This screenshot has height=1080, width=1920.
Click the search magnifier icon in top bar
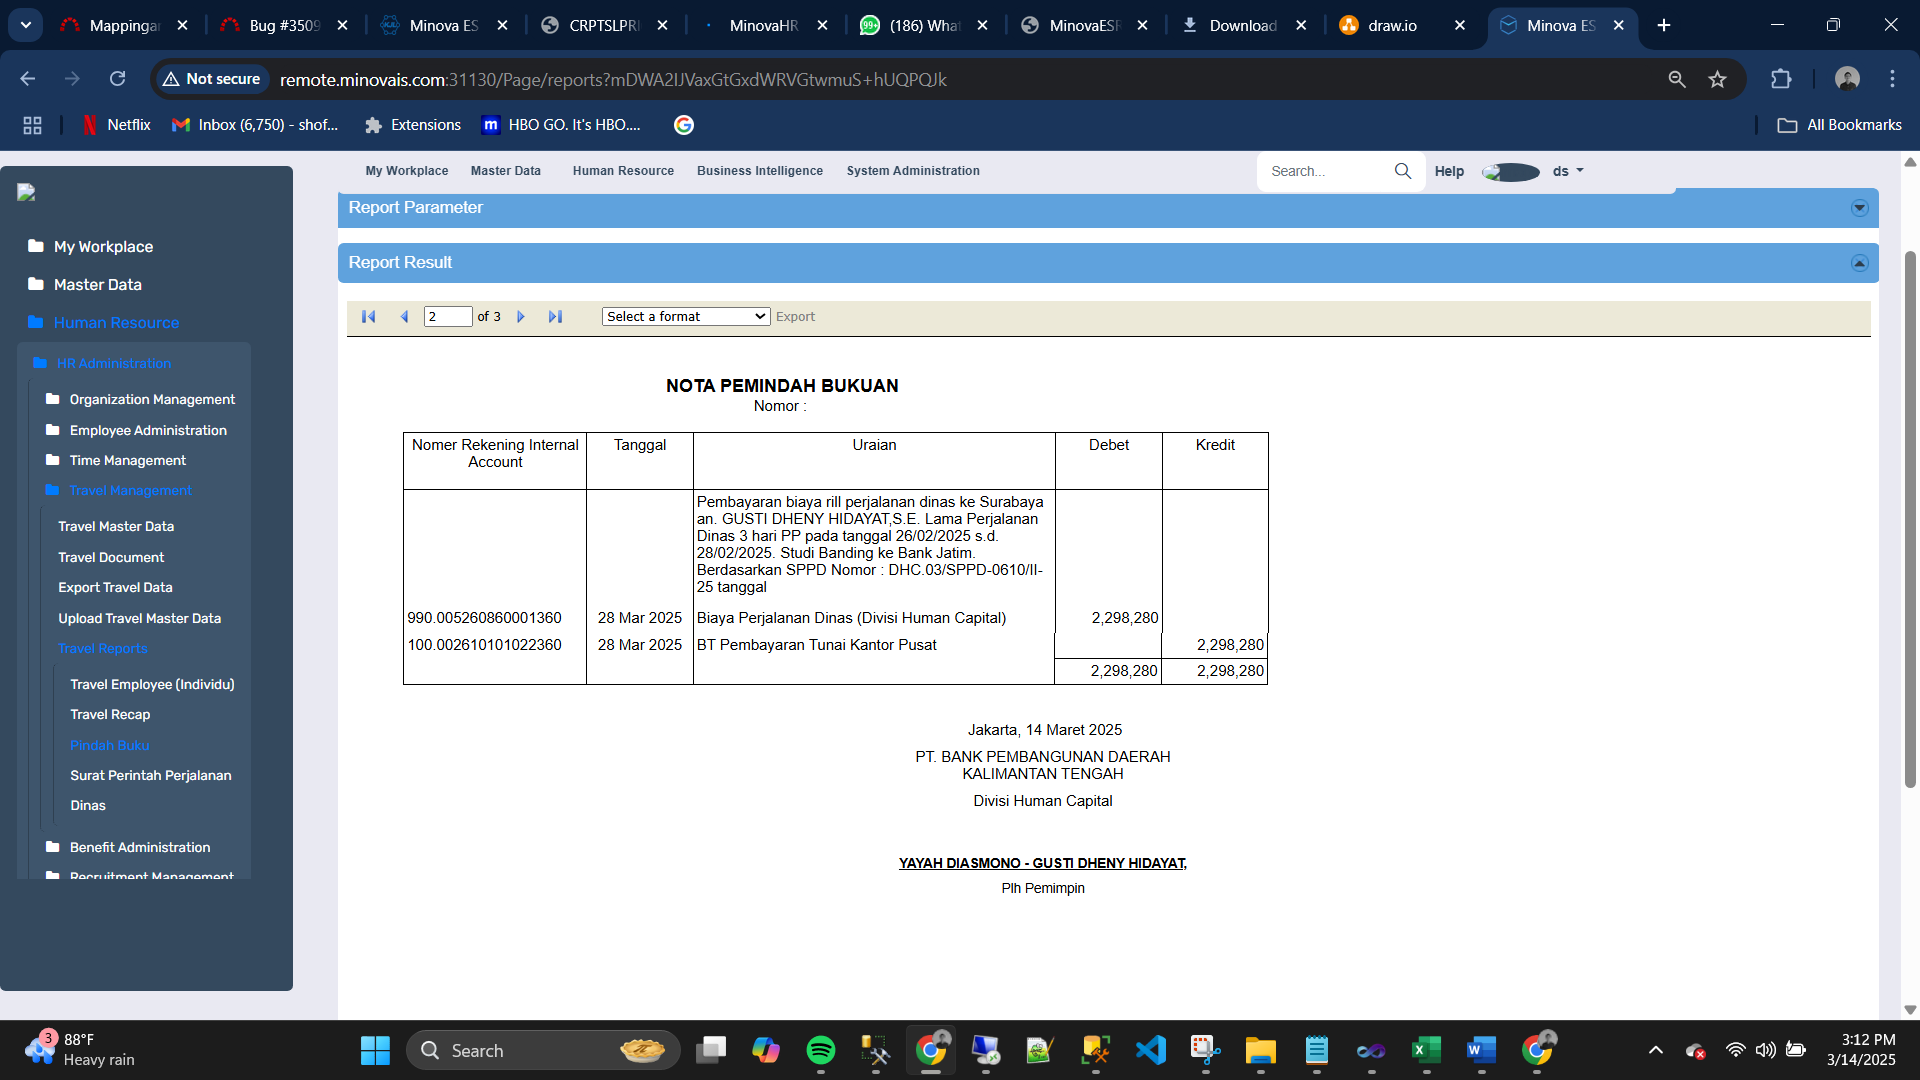pyautogui.click(x=1403, y=171)
